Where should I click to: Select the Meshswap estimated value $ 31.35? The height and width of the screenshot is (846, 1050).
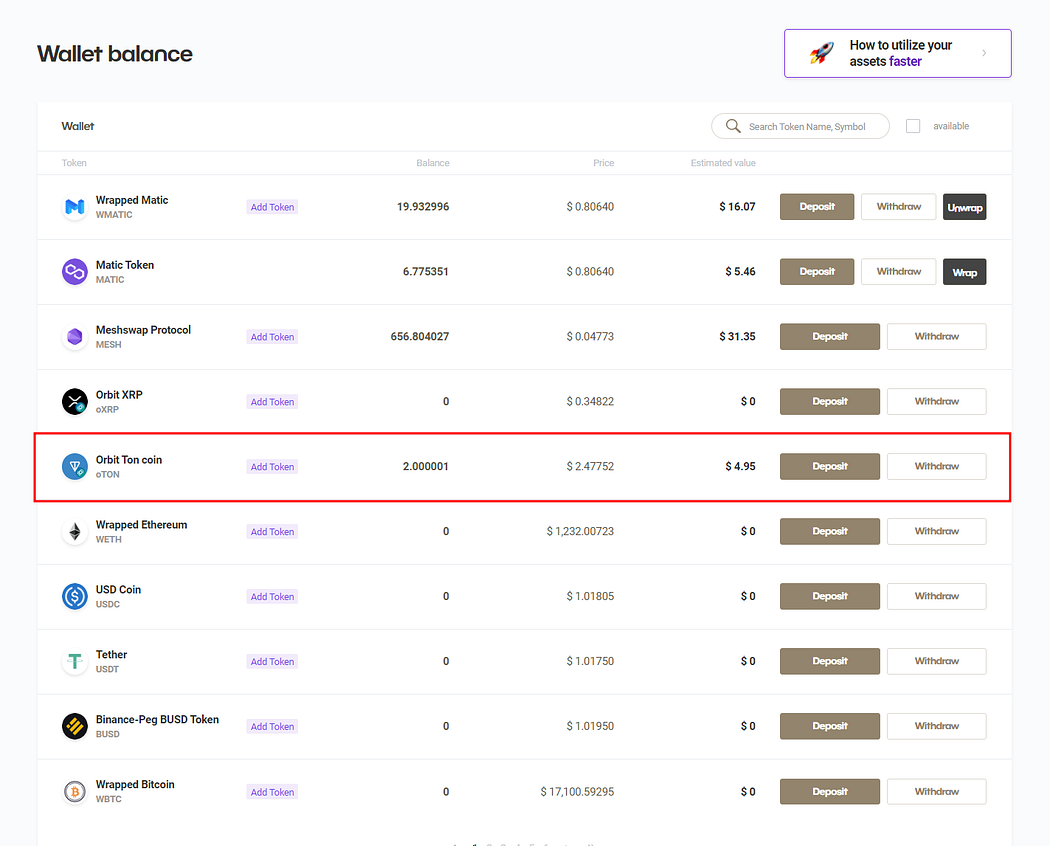[x=737, y=337]
